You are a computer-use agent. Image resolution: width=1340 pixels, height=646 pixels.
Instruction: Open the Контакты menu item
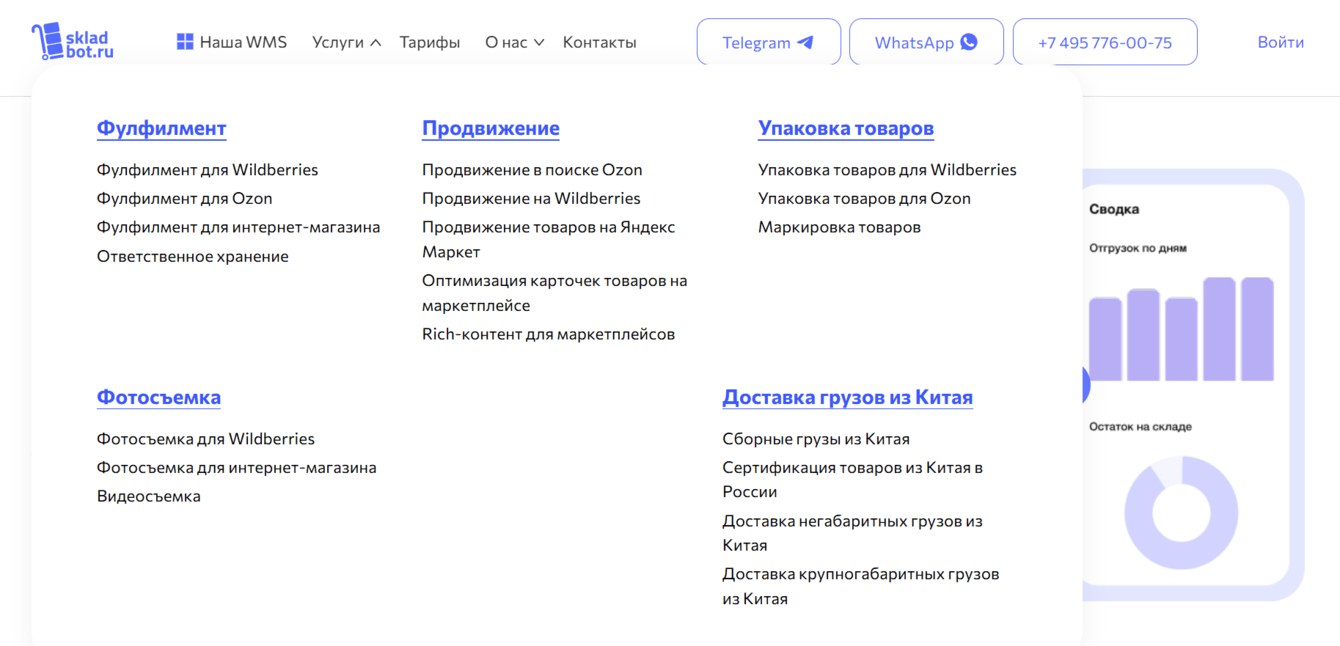point(599,42)
